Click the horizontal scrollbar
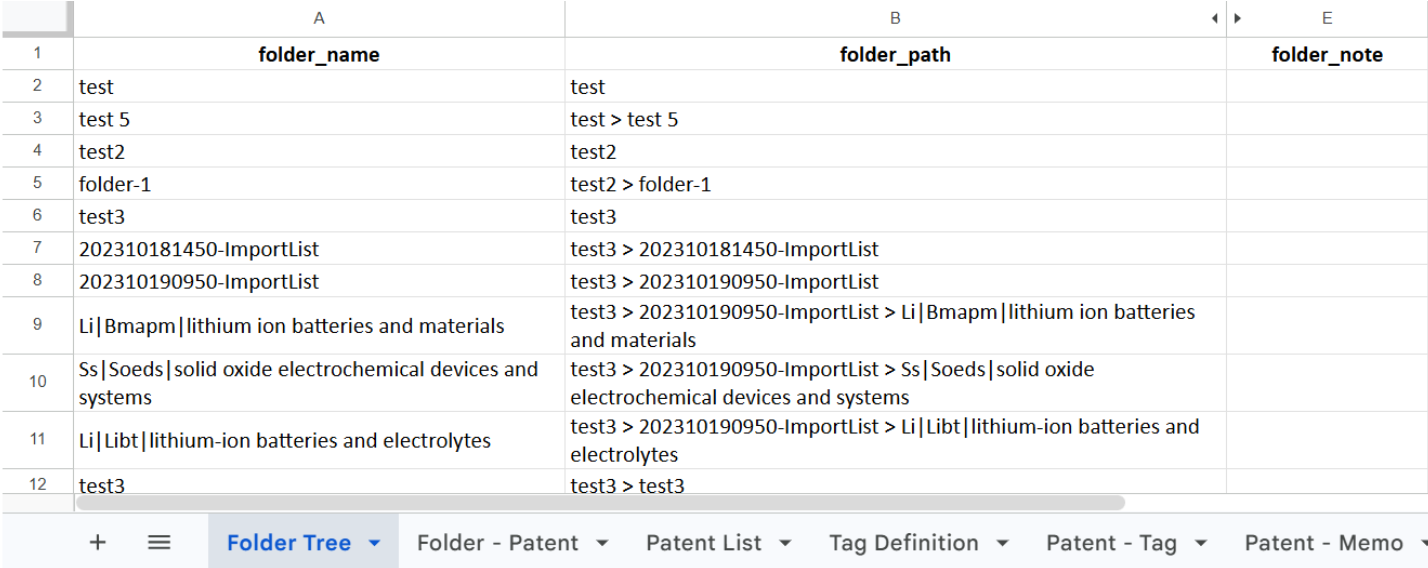 (600, 502)
